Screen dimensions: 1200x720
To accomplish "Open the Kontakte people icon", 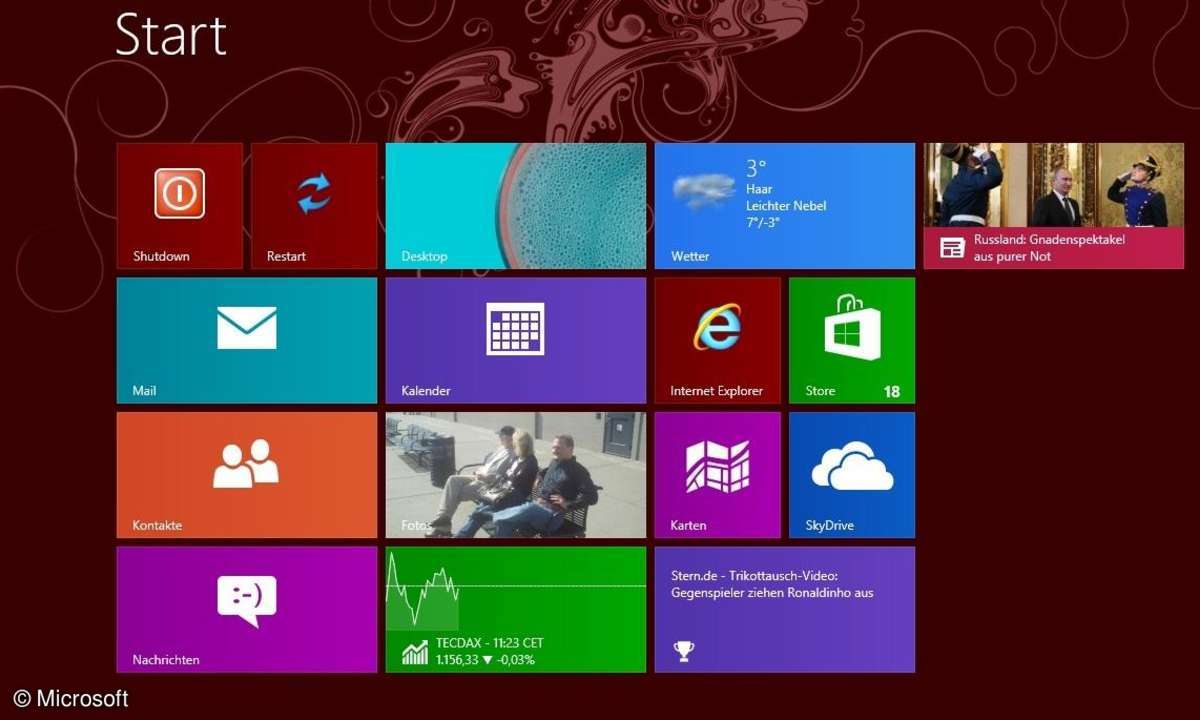I will [x=246, y=463].
